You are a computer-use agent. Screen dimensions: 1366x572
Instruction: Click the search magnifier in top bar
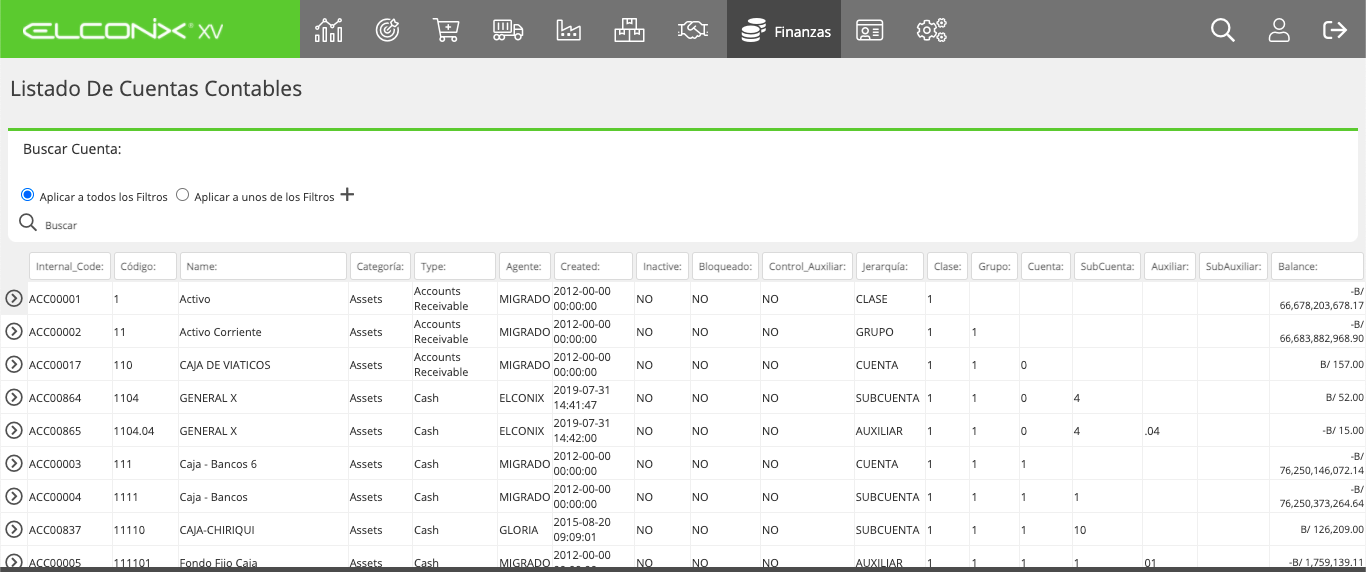click(1223, 30)
